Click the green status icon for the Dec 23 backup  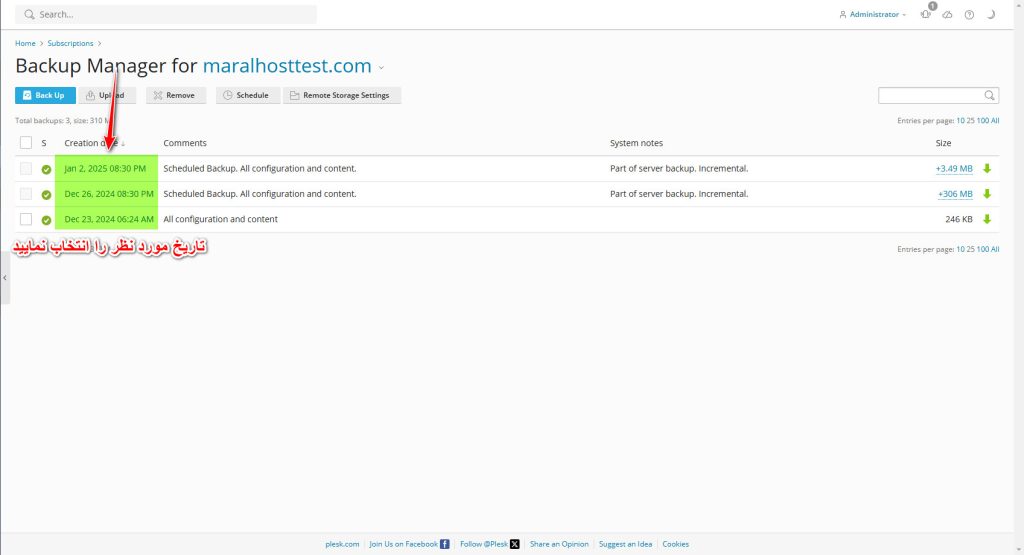46,220
